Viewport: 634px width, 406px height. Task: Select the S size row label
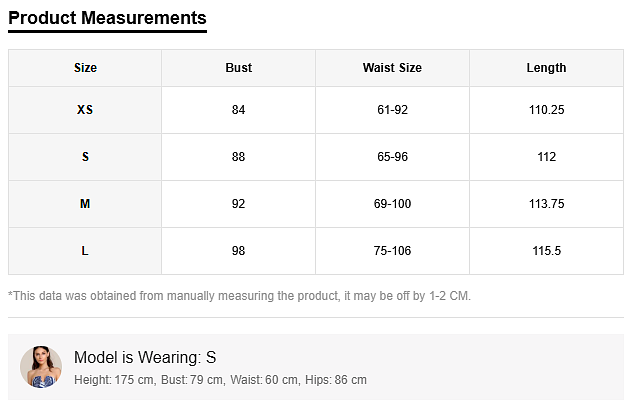click(85, 157)
